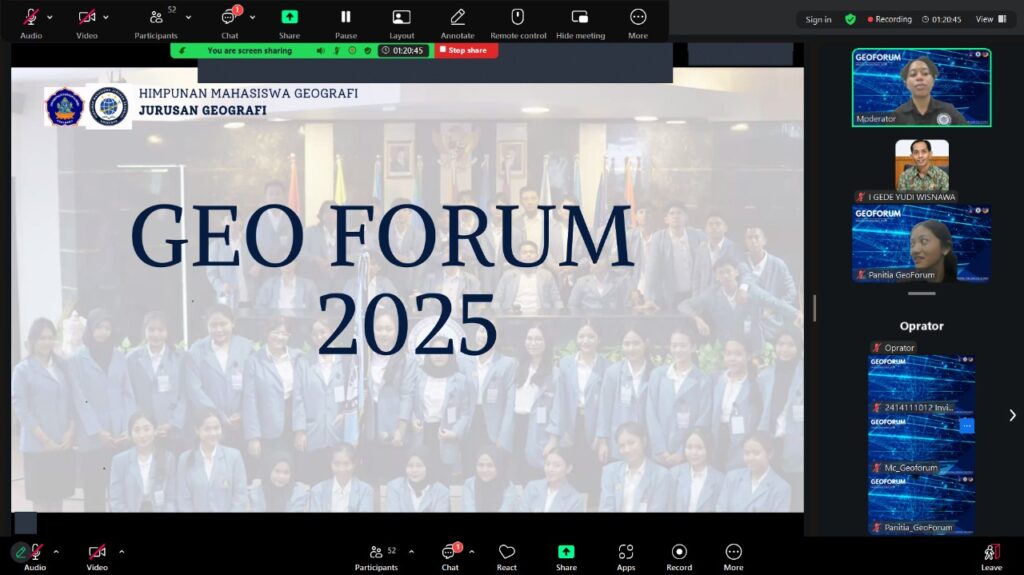This screenshot has height=575, width=1024.
Task: Expand Participants options arrow in top toolbar
Action: pyautogui.click(x=188, y=17)
